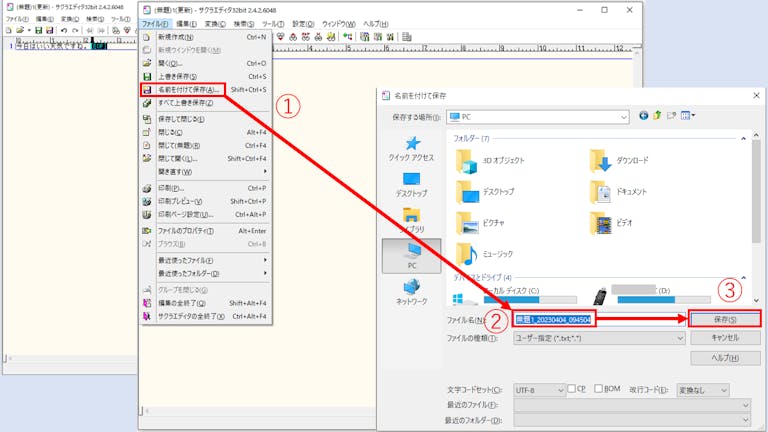Click New file icon in back window toolbar
The image size is (768, 432).
pyautogui.click(x=8, y=30)
